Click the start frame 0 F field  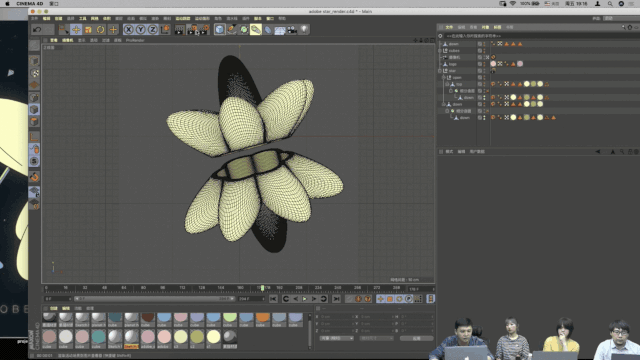click(x=58, y=299)
